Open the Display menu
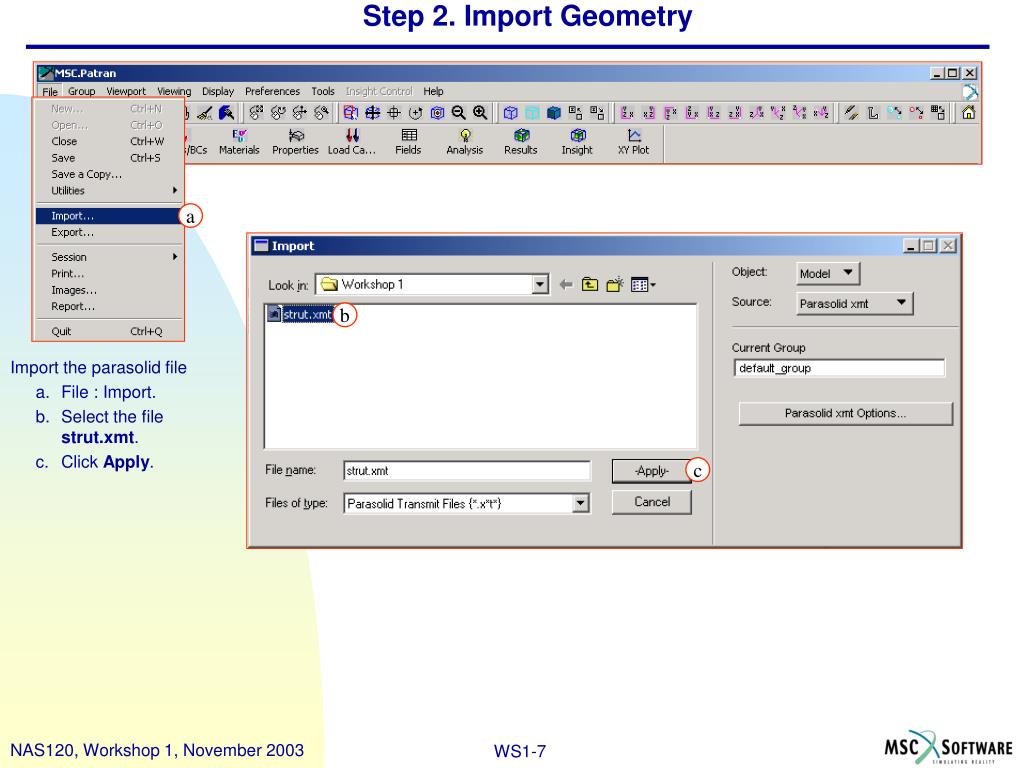 (218, 91)
